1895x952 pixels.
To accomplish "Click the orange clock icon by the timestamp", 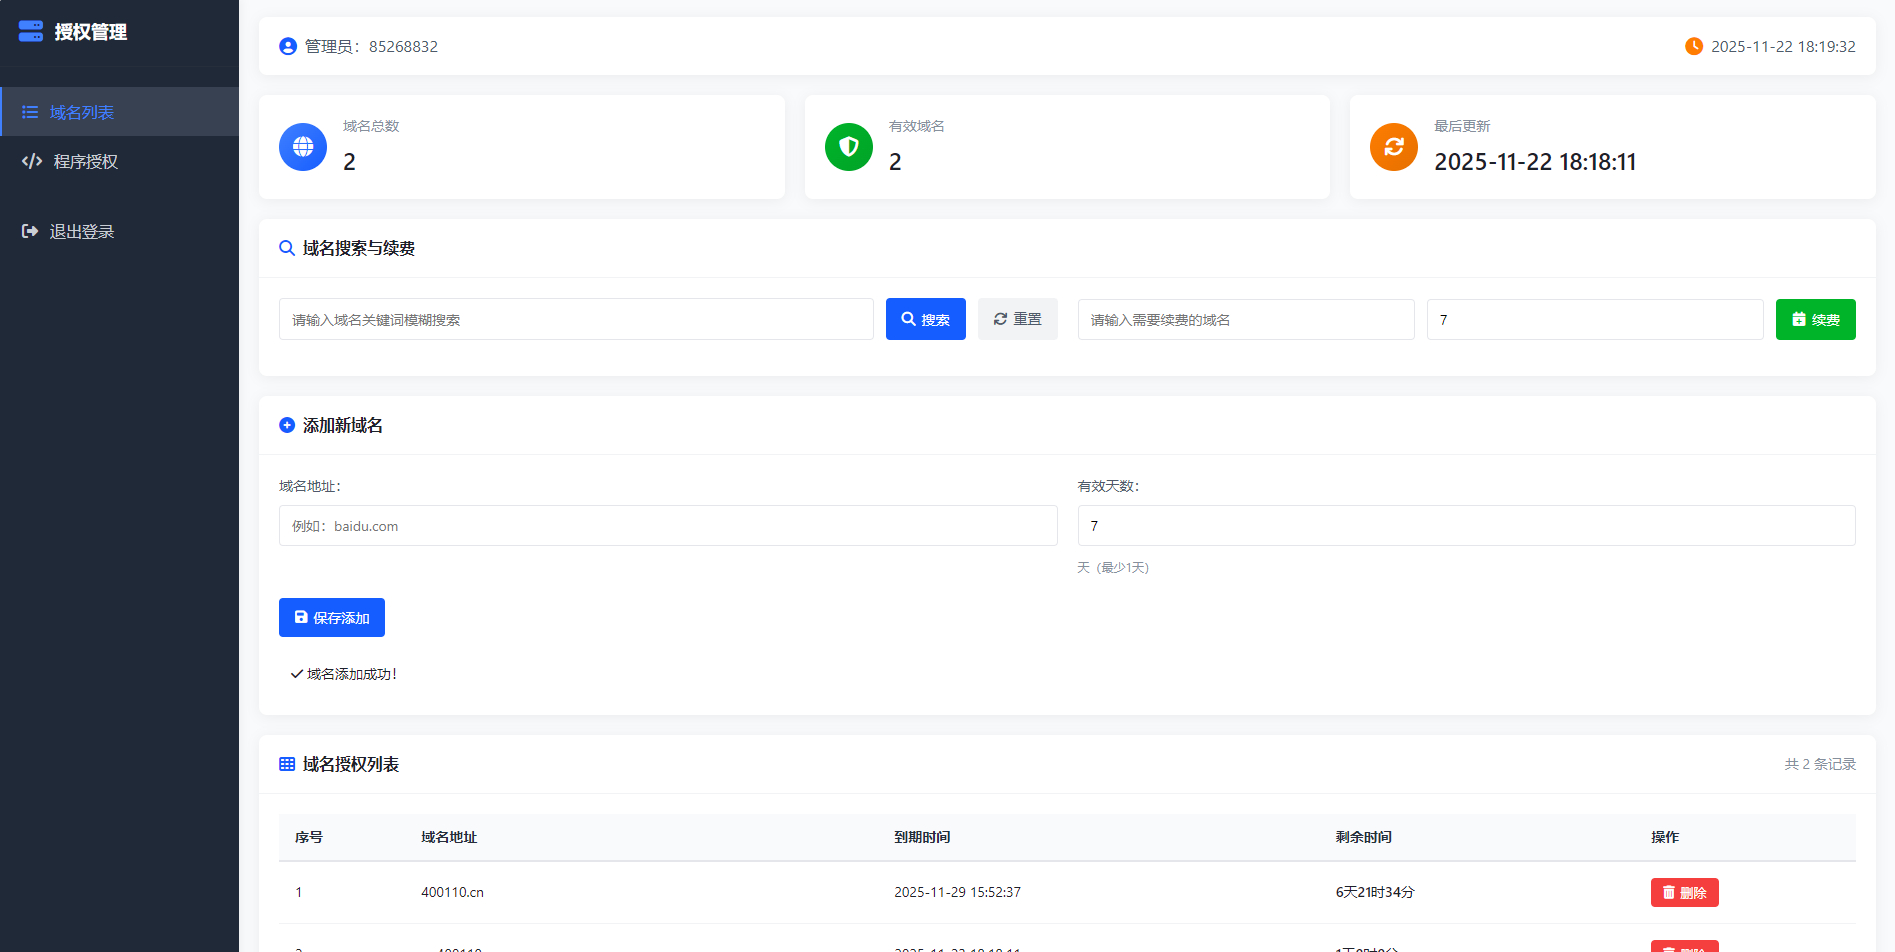I will tap(1694, 46).
